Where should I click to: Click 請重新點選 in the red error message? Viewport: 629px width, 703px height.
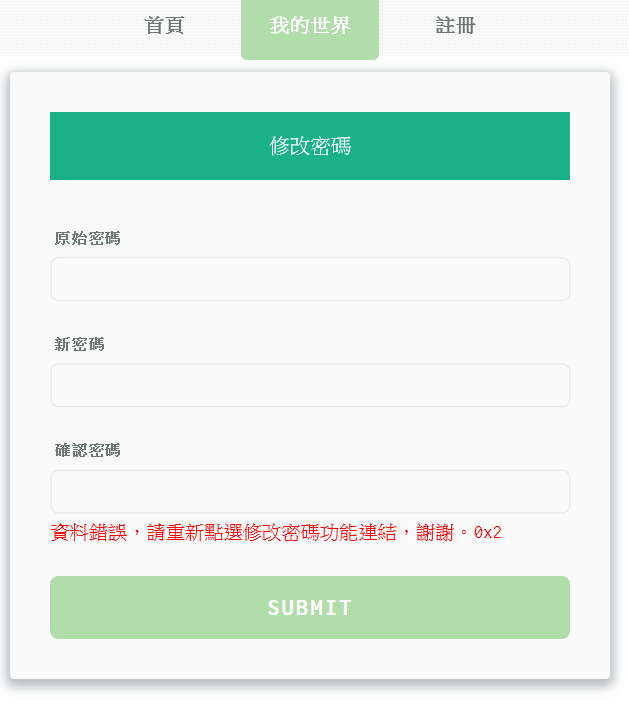[195, 533]
